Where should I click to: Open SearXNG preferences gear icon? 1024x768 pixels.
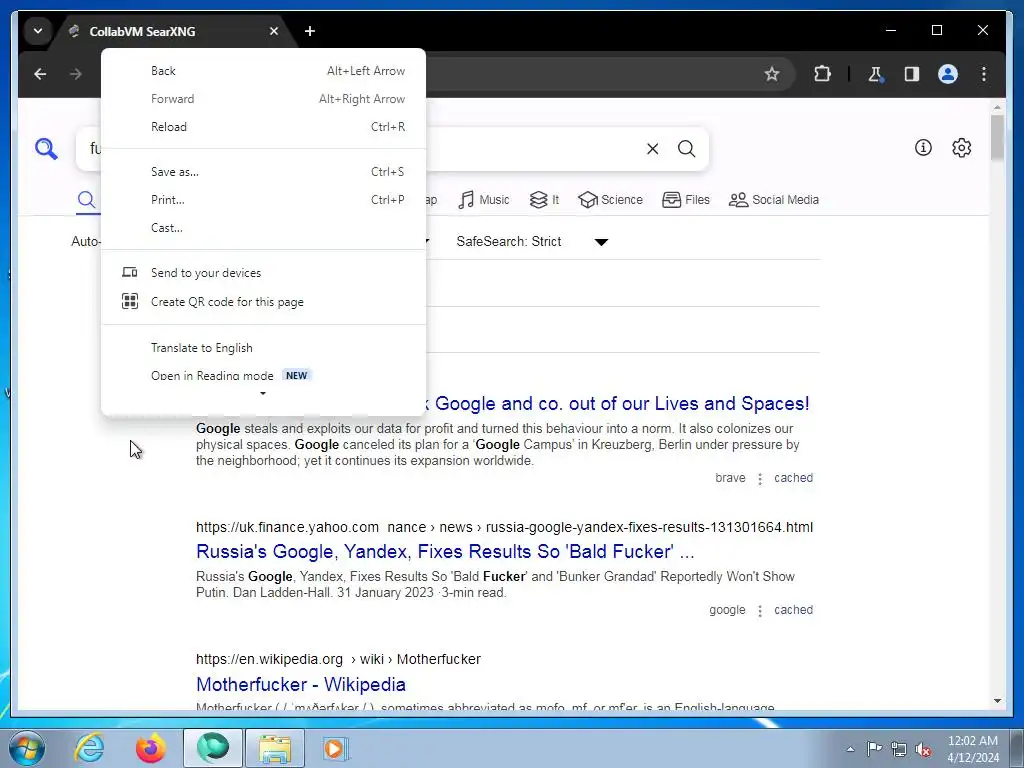click(961, 148)
